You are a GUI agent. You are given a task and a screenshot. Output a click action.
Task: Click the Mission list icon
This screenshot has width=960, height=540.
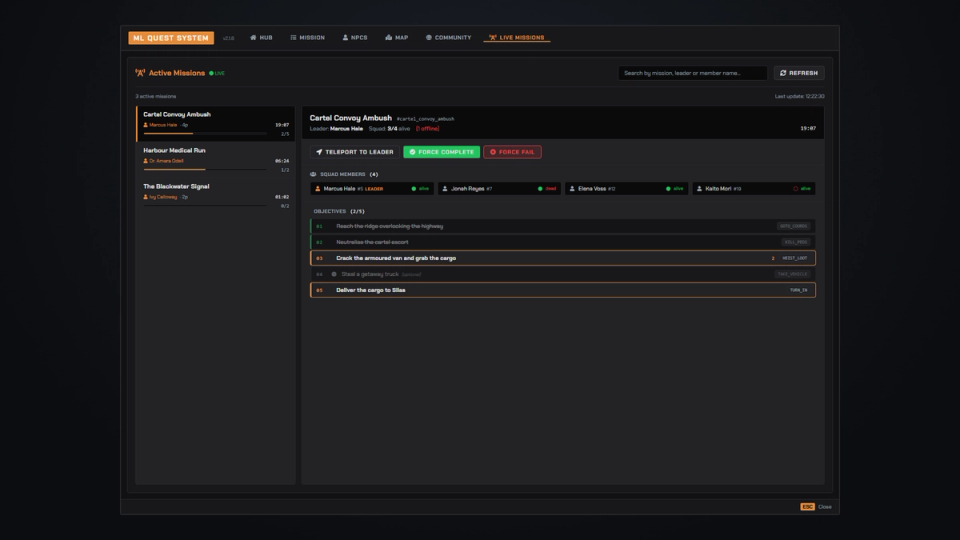[293, 37]
